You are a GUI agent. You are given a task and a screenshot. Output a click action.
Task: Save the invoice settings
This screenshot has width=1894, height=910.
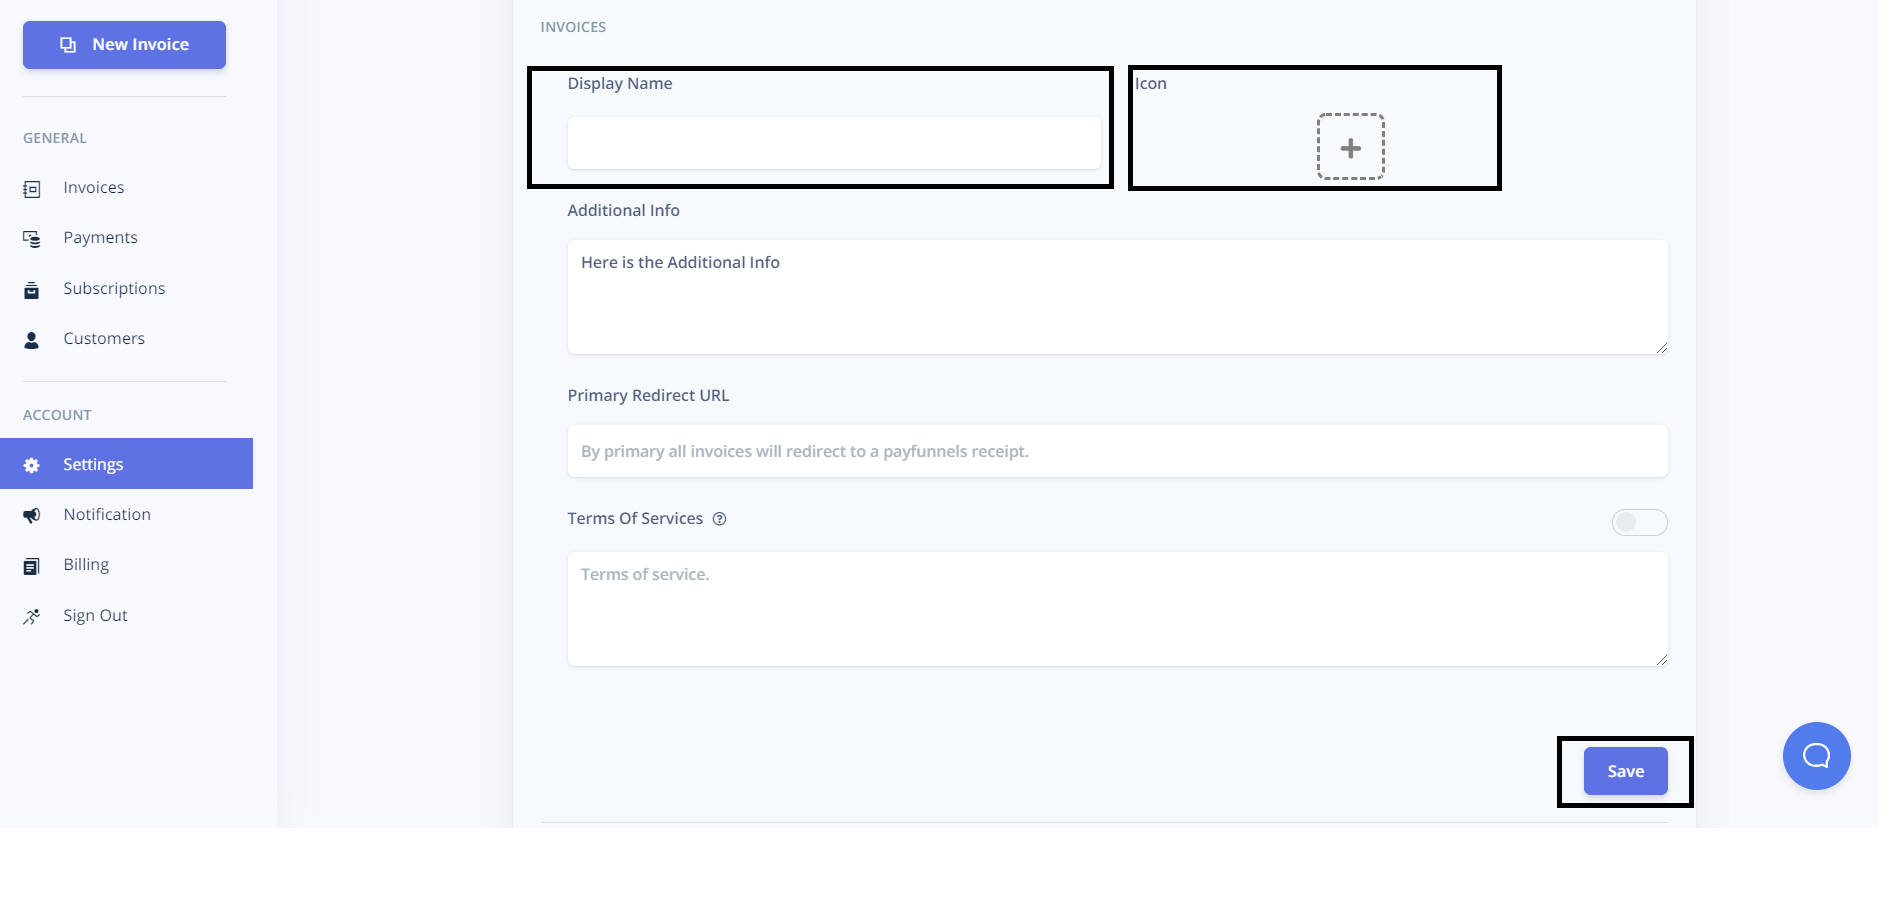[1625, 770]
